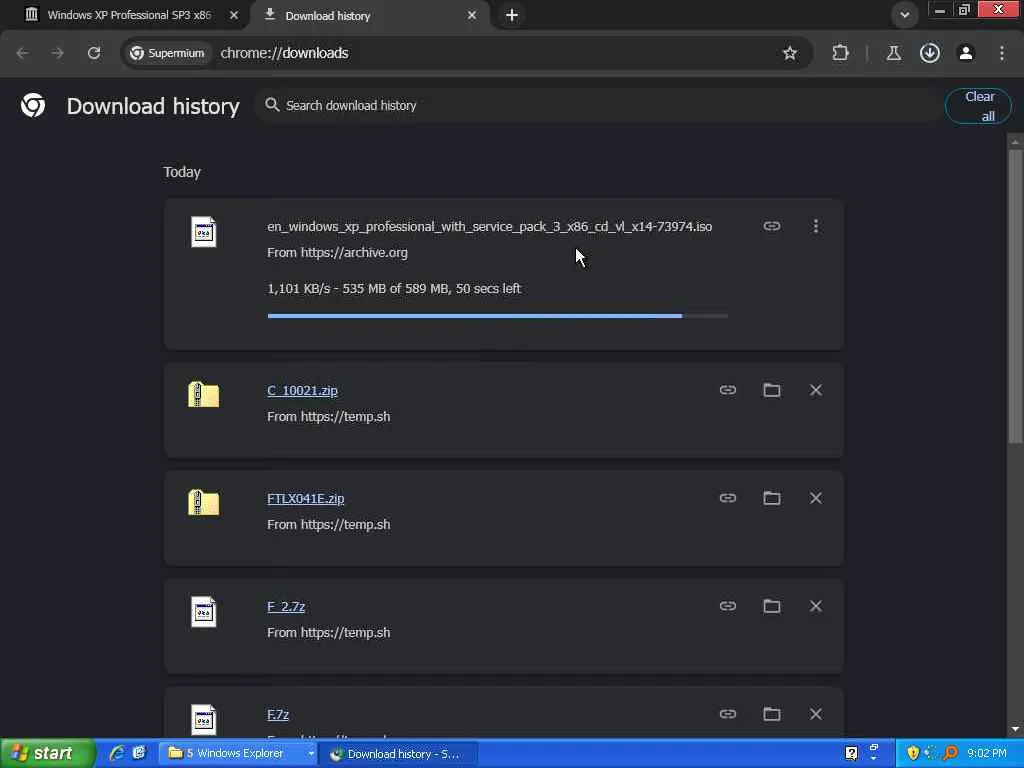Screen dimensions: 1024x768
Task: Open the C_10021.zip file link
Action: point(302,391)
